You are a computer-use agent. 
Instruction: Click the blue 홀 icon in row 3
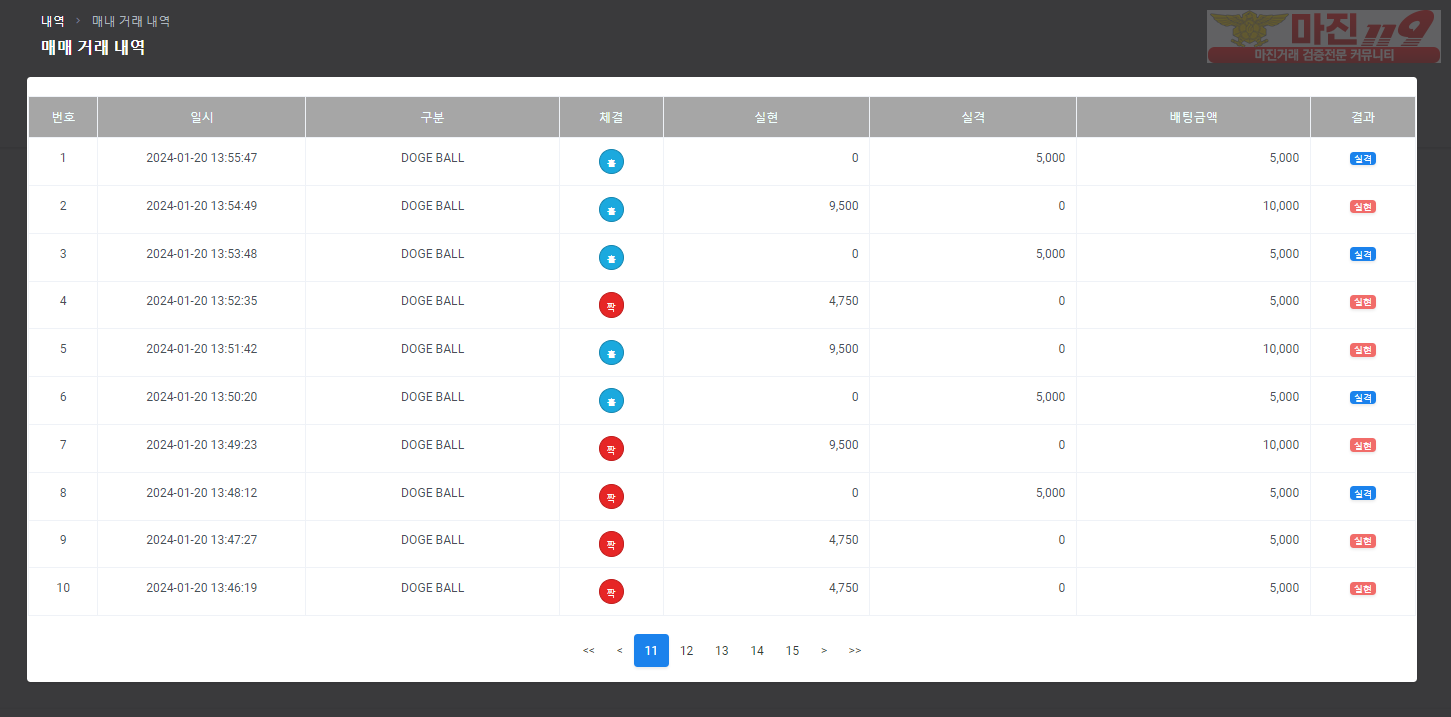tap(611, 257)
